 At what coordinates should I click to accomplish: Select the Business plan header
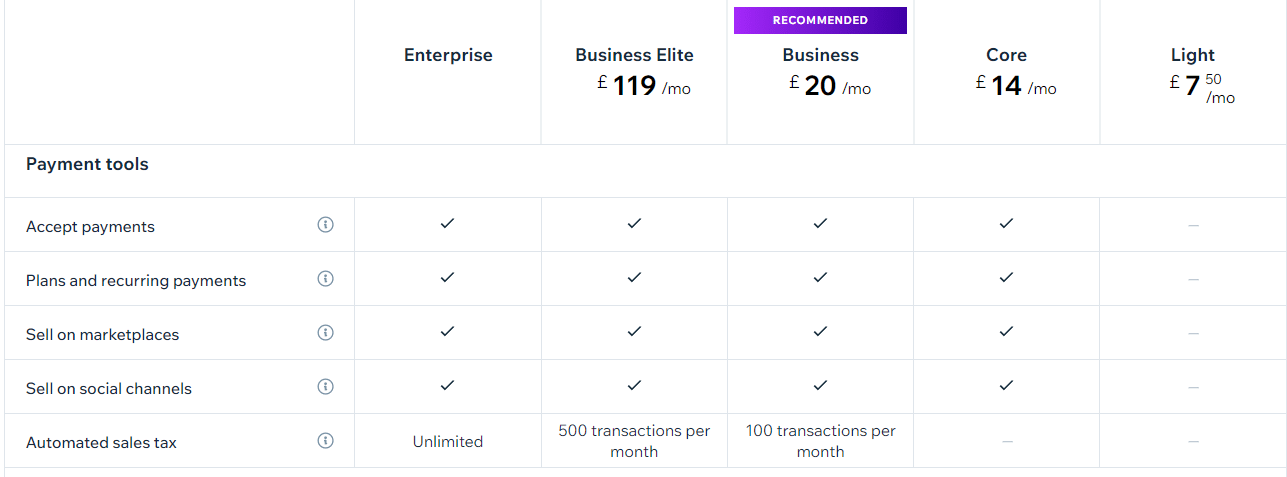point(821,55)
